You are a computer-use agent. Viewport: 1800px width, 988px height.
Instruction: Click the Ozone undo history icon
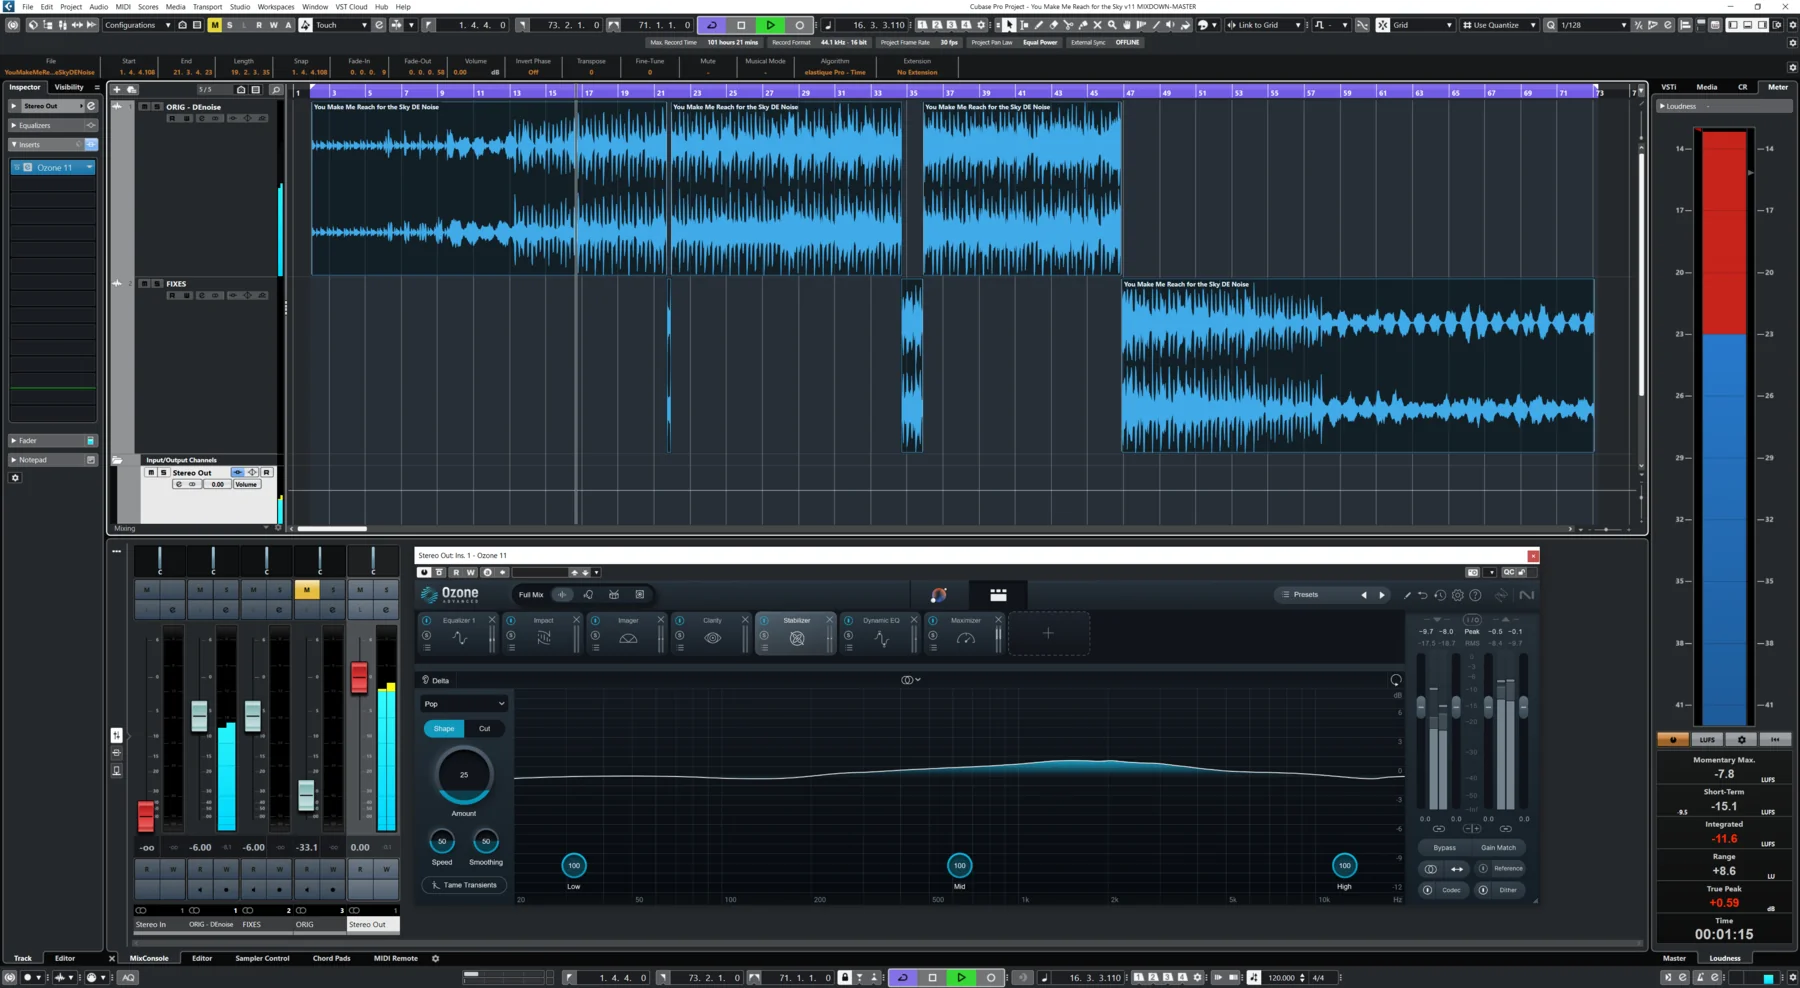coord(1440,595)
